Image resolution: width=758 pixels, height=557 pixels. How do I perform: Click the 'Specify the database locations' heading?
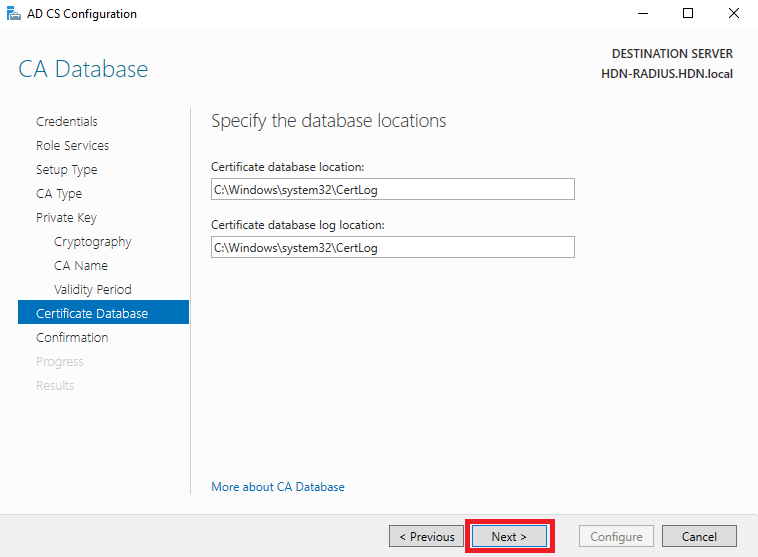[x=329, y=121]
